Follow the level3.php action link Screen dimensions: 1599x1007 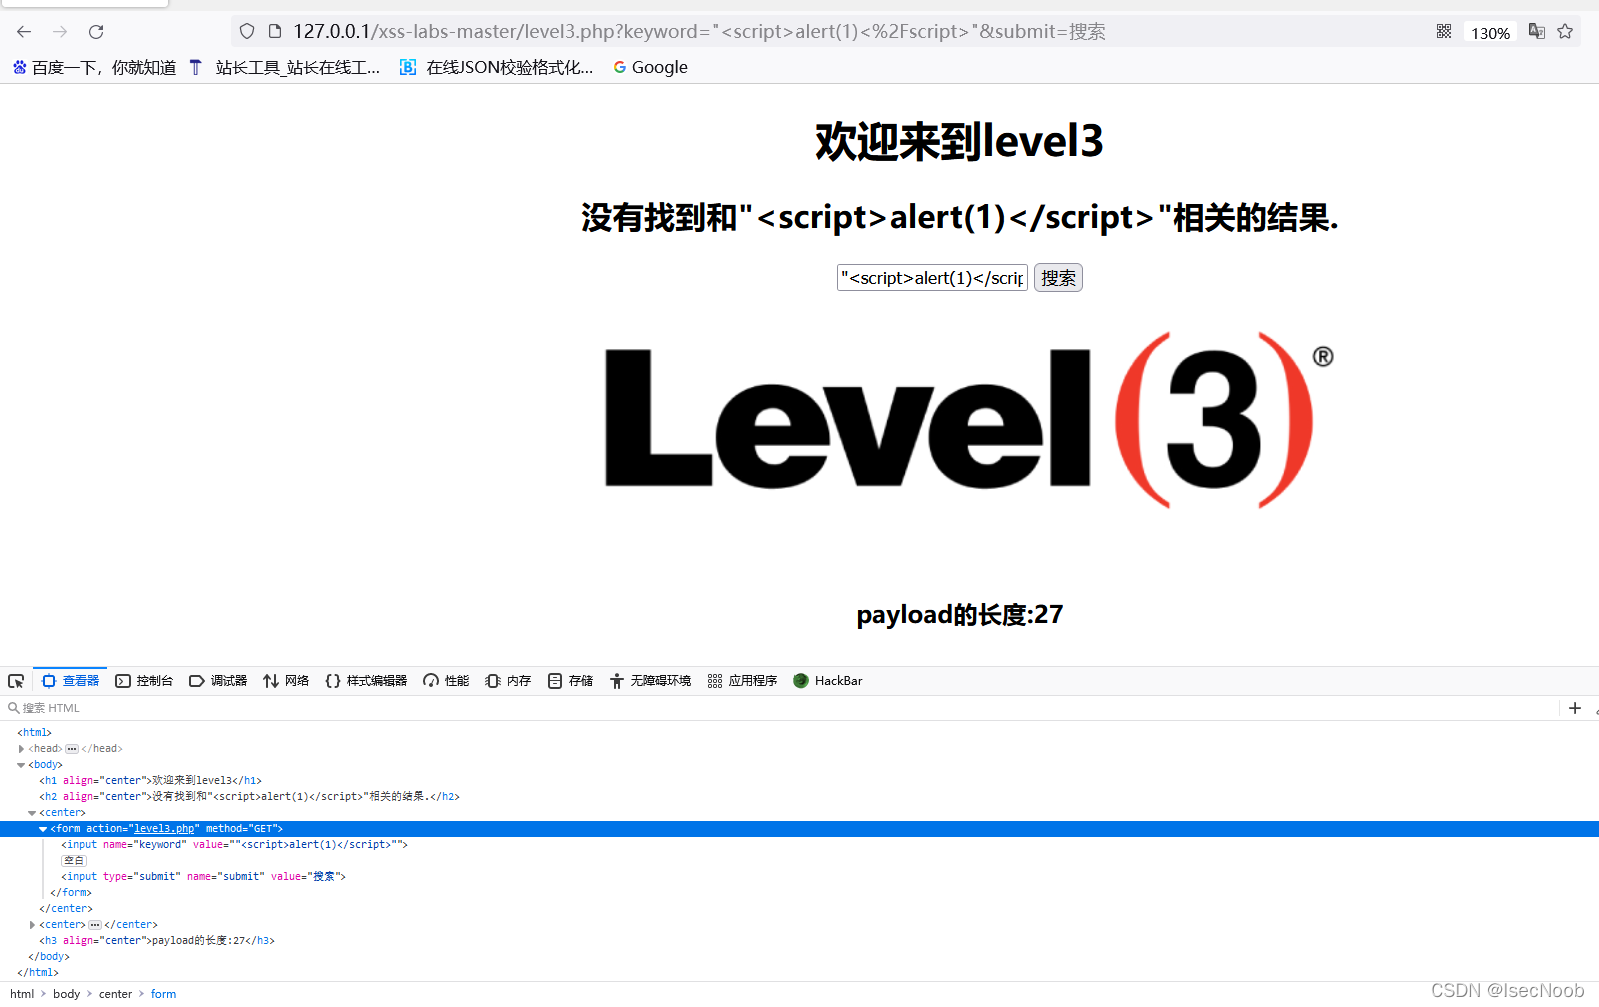pyautogui.click(x=164, y=829)
